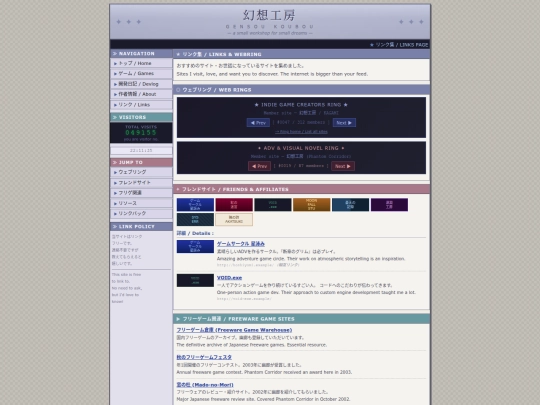Open 幻想工房 member link in ADV Ring

click(x=295, y=156)
